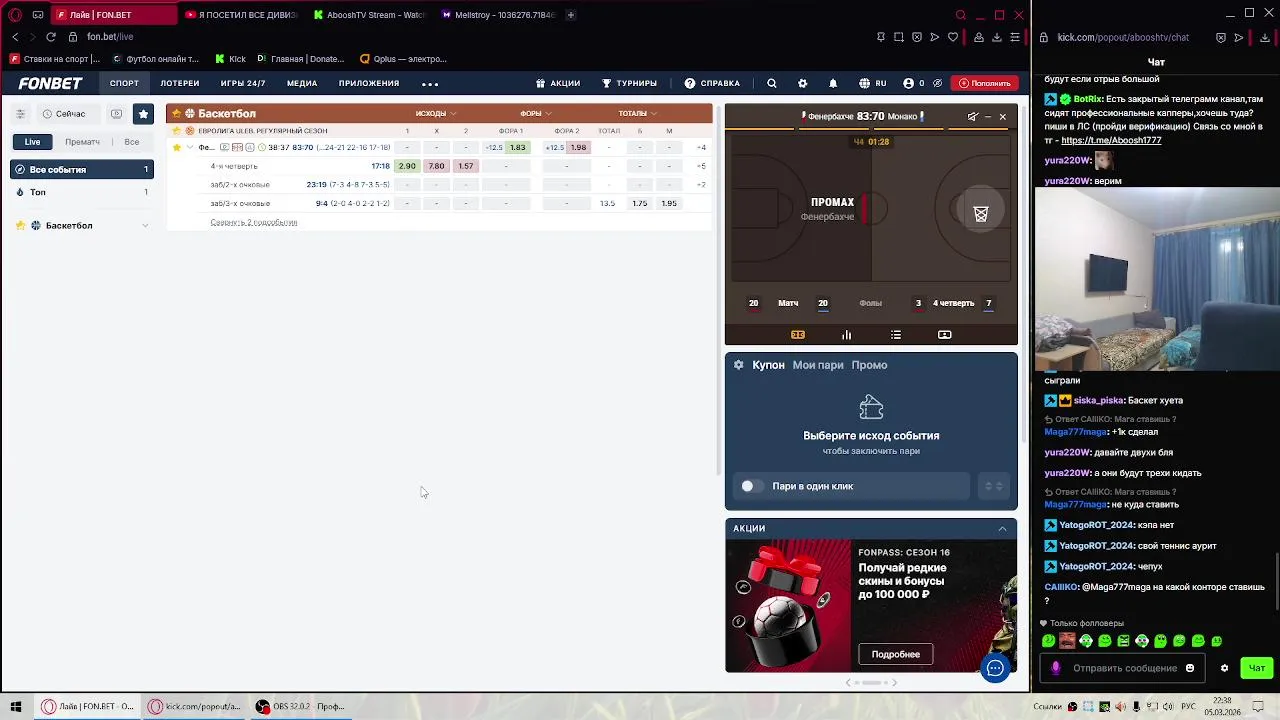Open event list view in match tracker
Viewport: 1280px width, 720px height.
(896, 335)
